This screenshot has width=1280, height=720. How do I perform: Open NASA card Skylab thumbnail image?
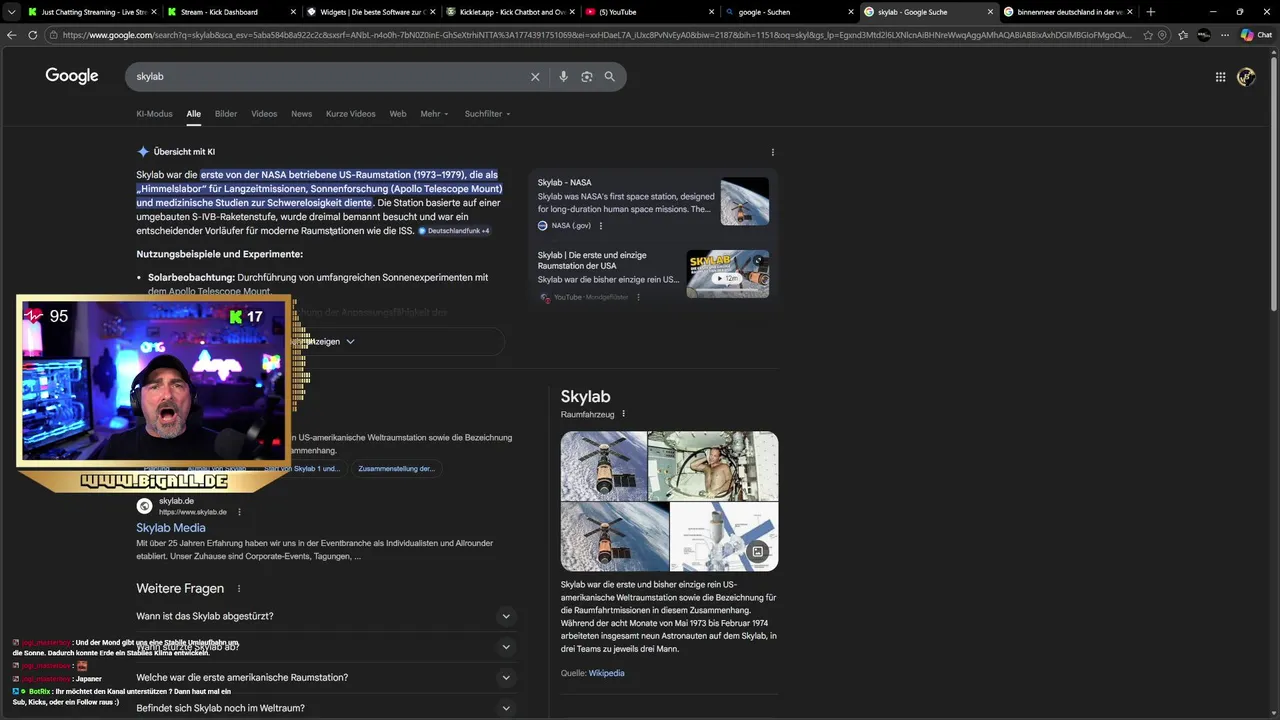[745, 201]
